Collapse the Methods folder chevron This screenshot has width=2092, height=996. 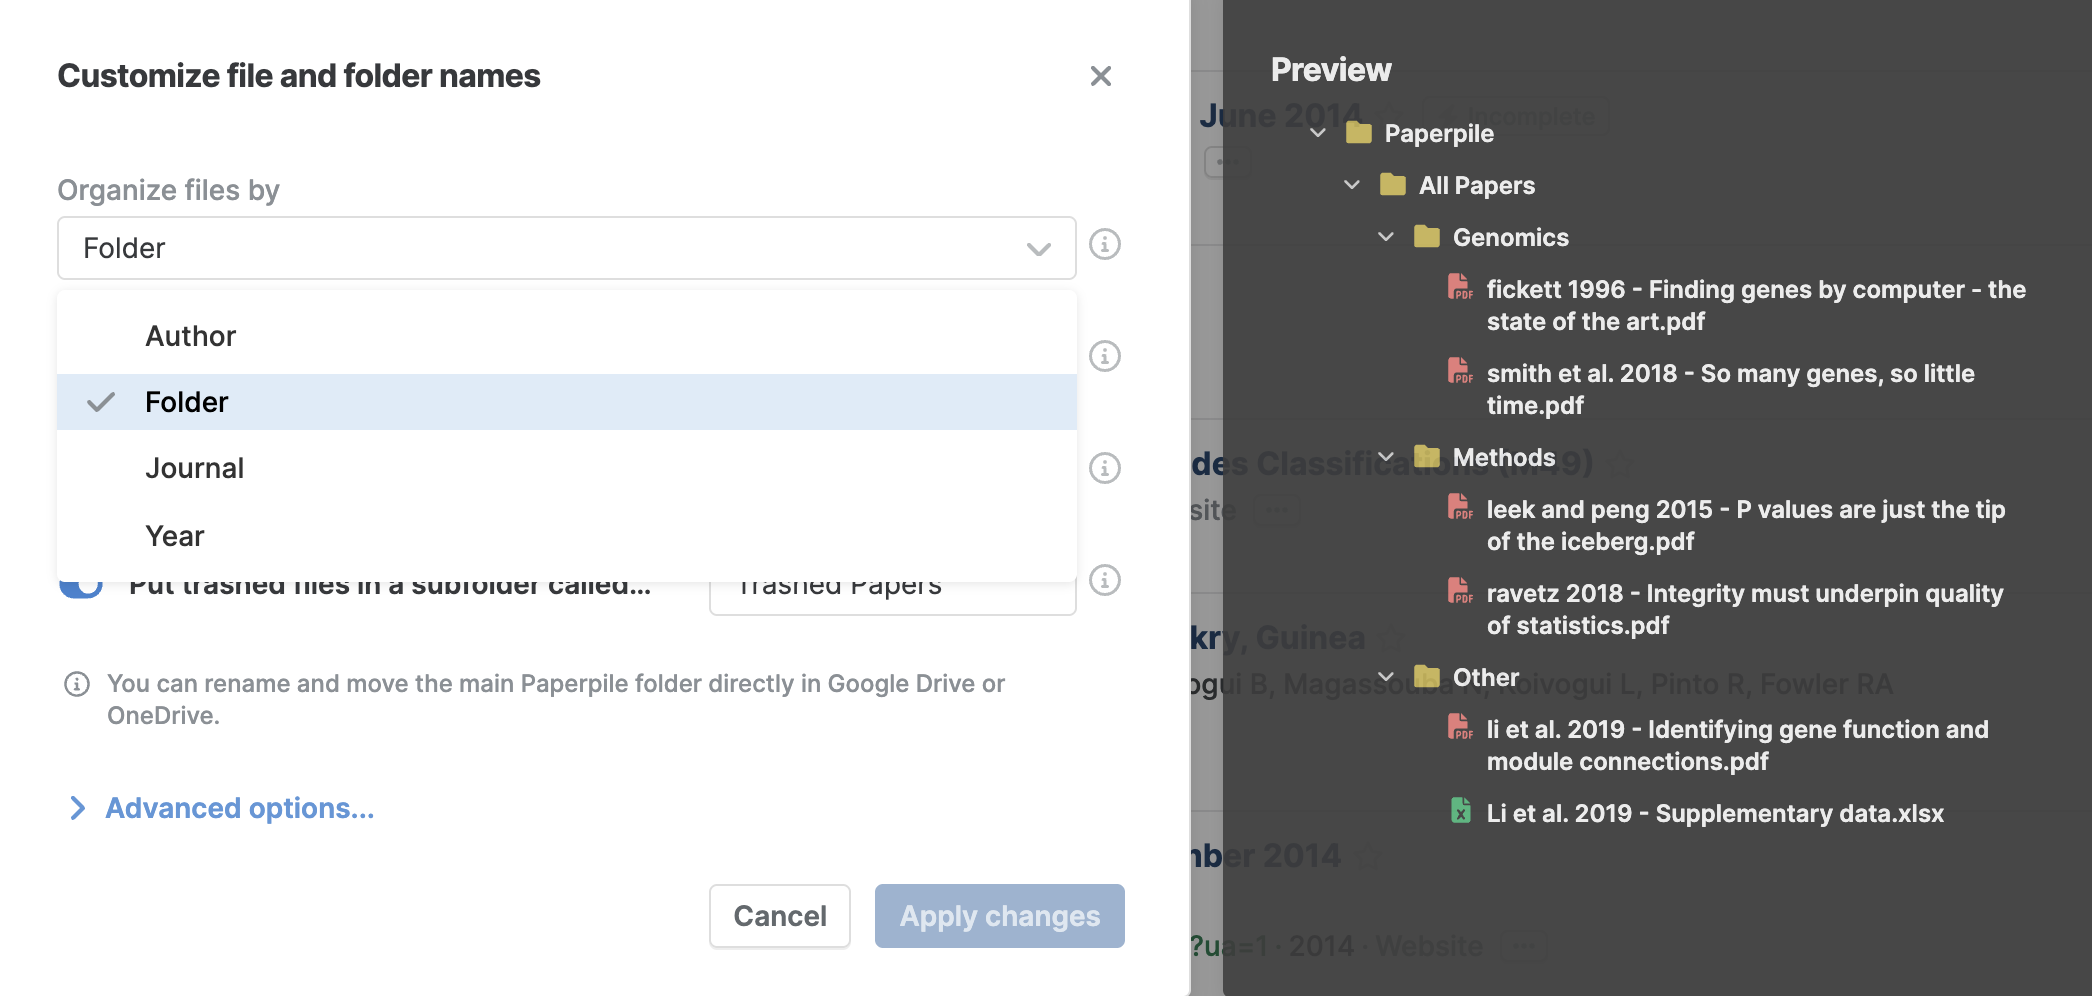pos(1386,457)
